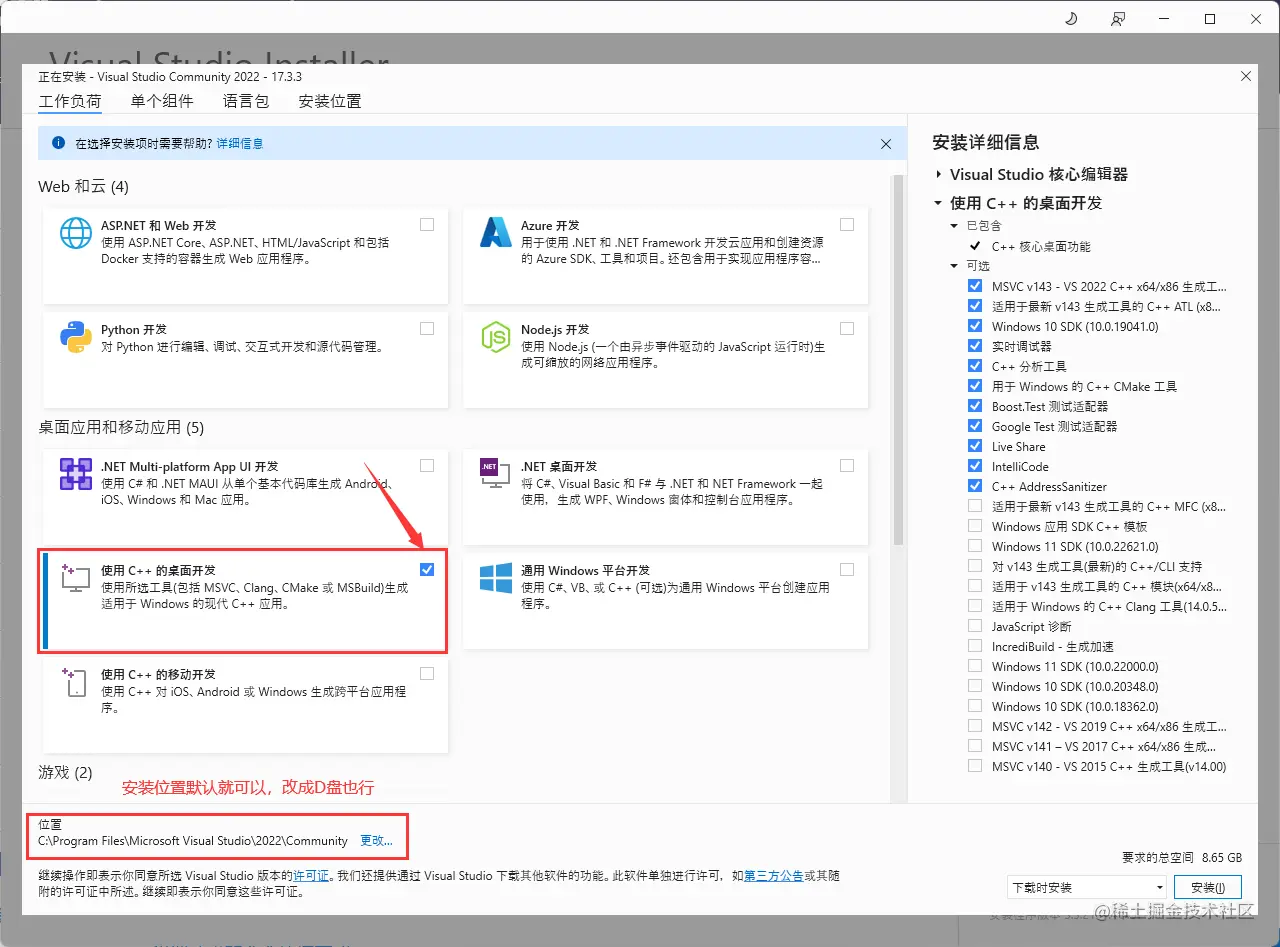Click the 要求的总空间 8.65 GB text

1182,858
